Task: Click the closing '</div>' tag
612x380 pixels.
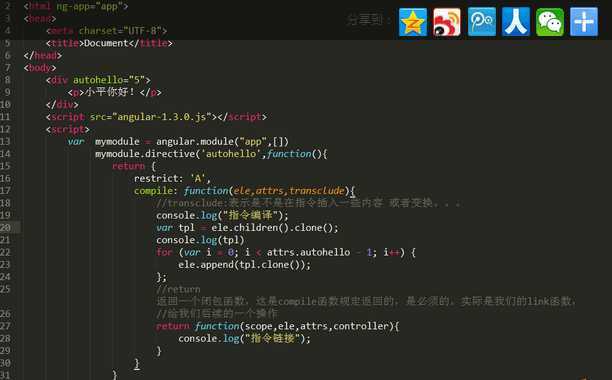Action: (62, 105)
